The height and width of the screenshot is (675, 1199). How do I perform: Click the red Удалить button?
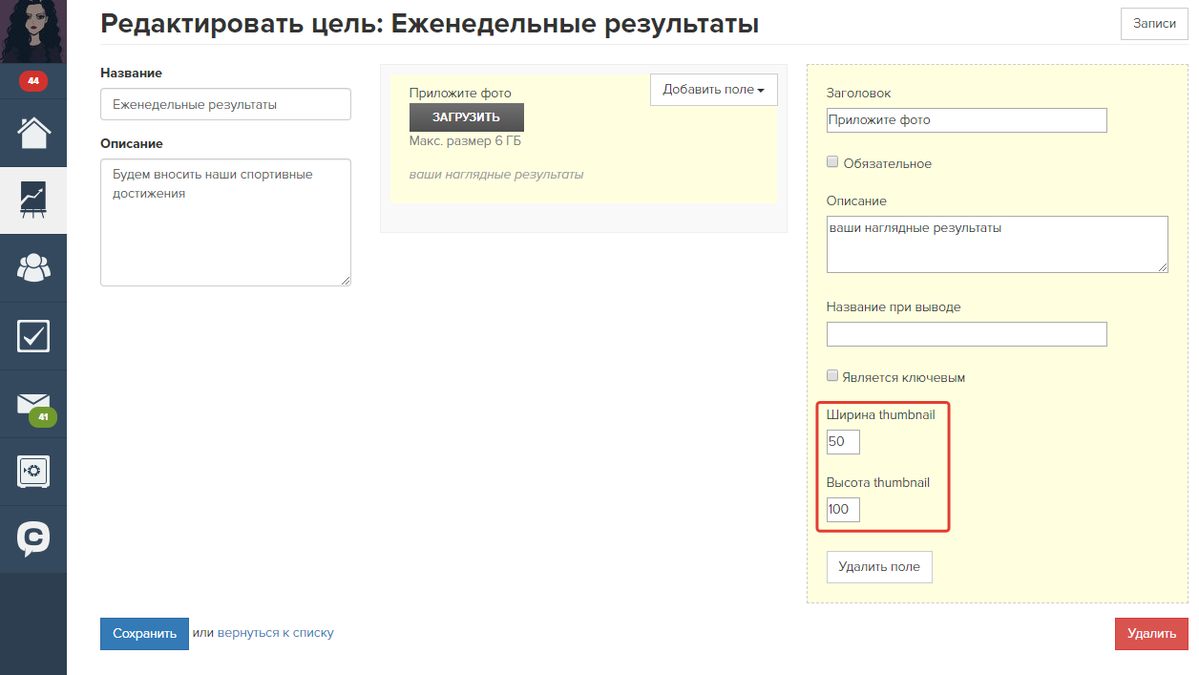point(1151,634)
